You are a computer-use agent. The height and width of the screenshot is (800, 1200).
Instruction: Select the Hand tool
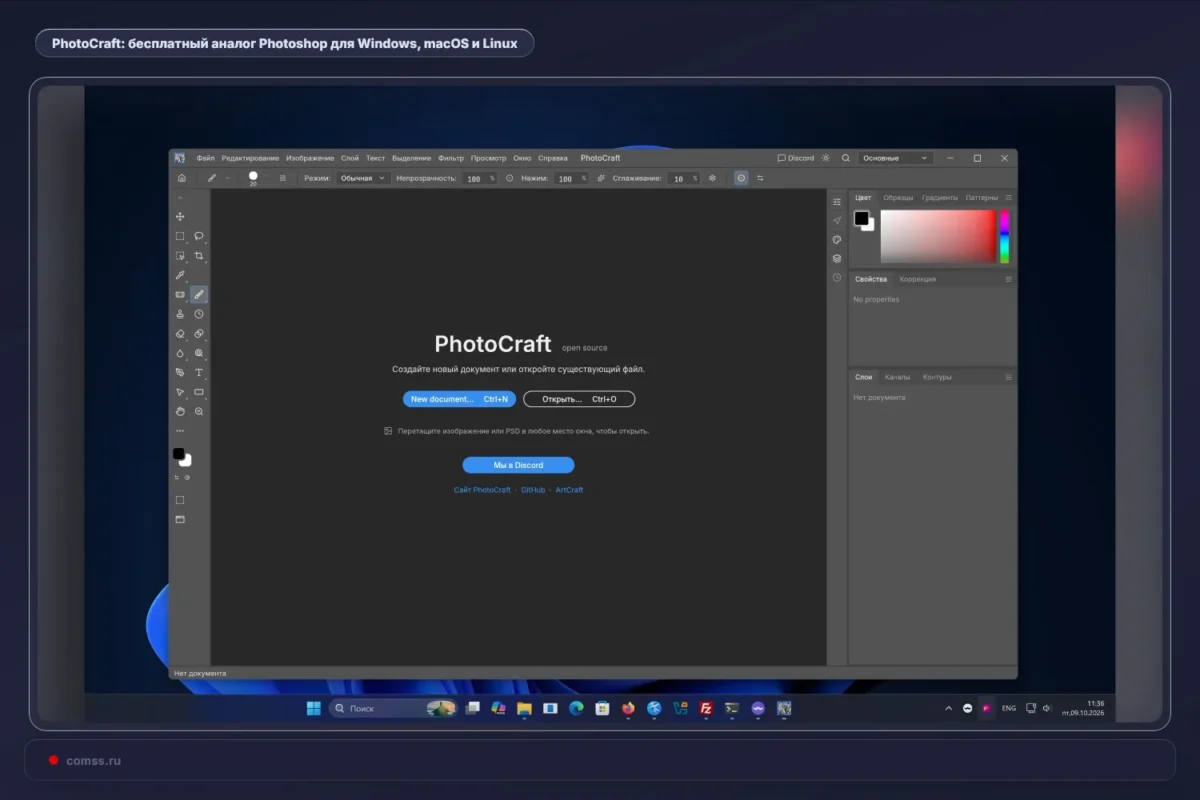(x=180, y=411)
